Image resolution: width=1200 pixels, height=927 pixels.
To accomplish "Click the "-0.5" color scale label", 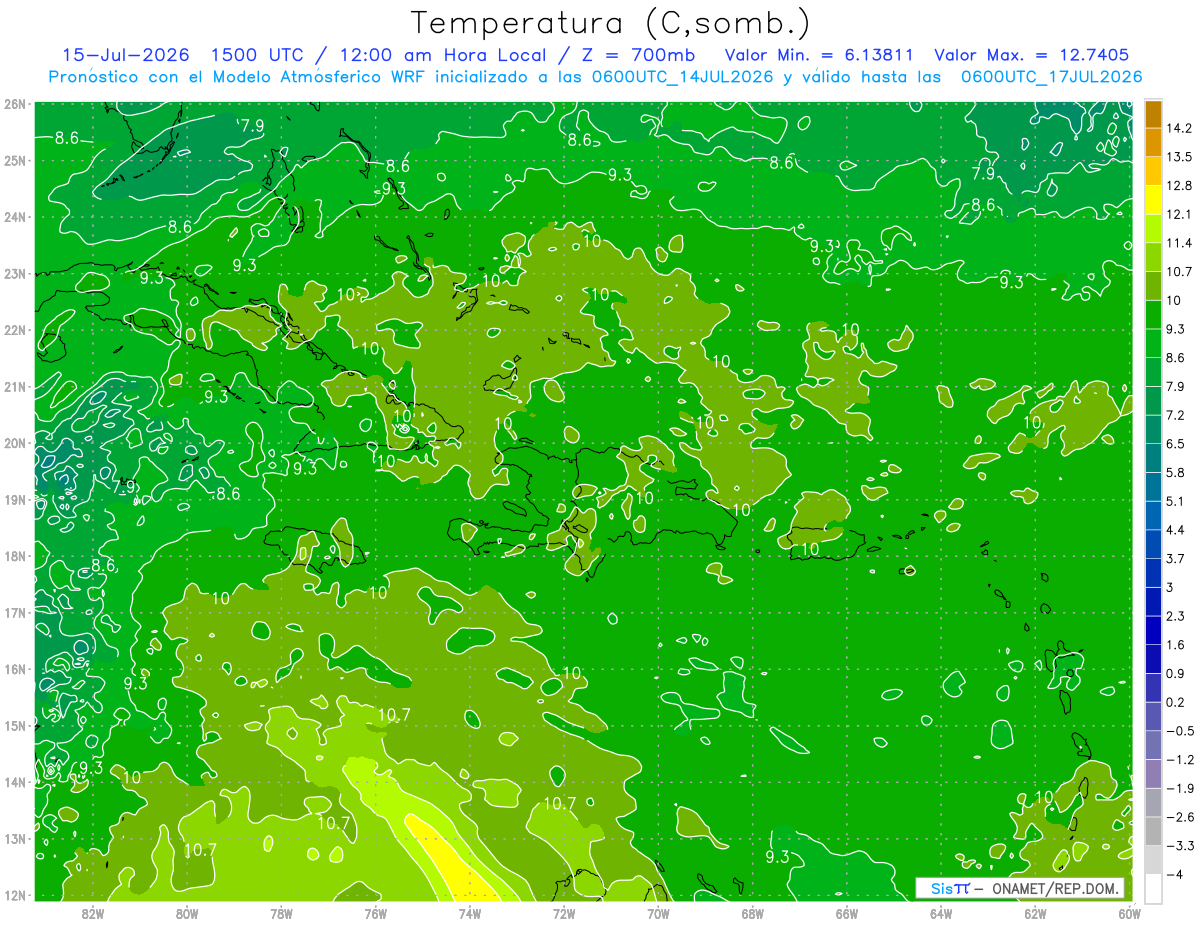I will tap(1180, 731).
